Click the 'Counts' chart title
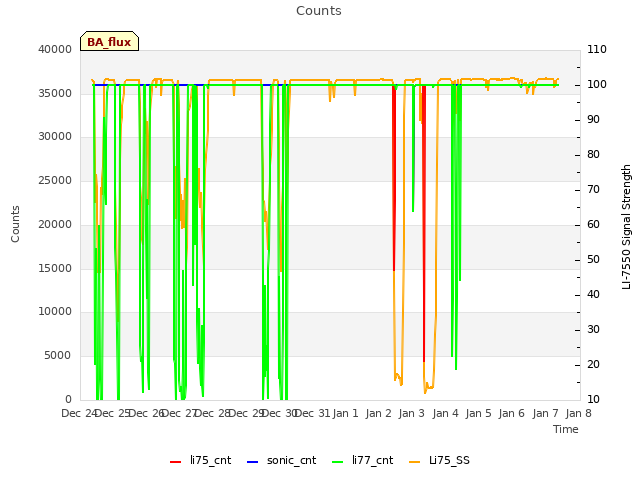This screenshot has height=480, width=640. [319, 11]
